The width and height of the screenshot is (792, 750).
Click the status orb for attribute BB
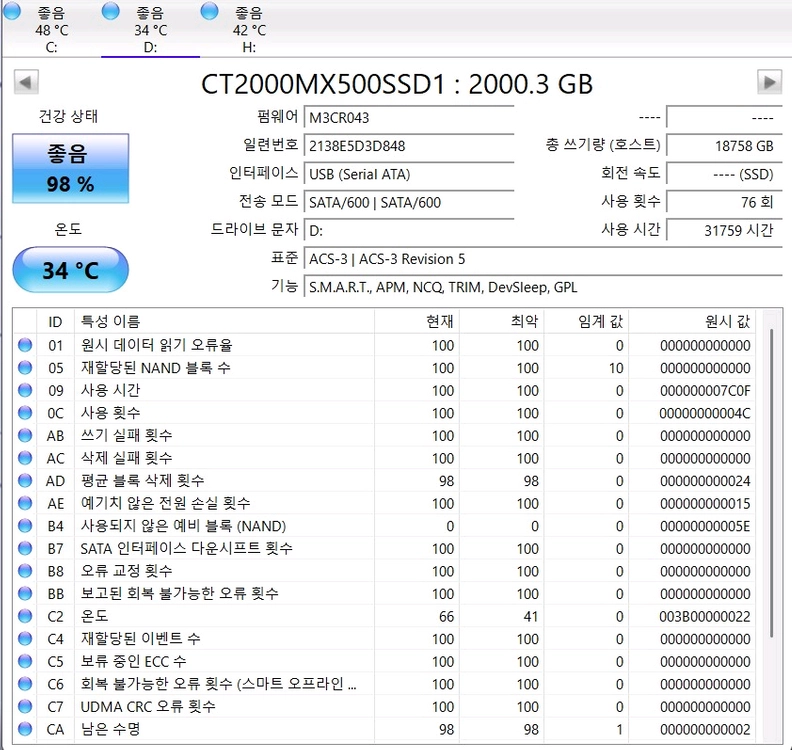(x=25, y=593)
